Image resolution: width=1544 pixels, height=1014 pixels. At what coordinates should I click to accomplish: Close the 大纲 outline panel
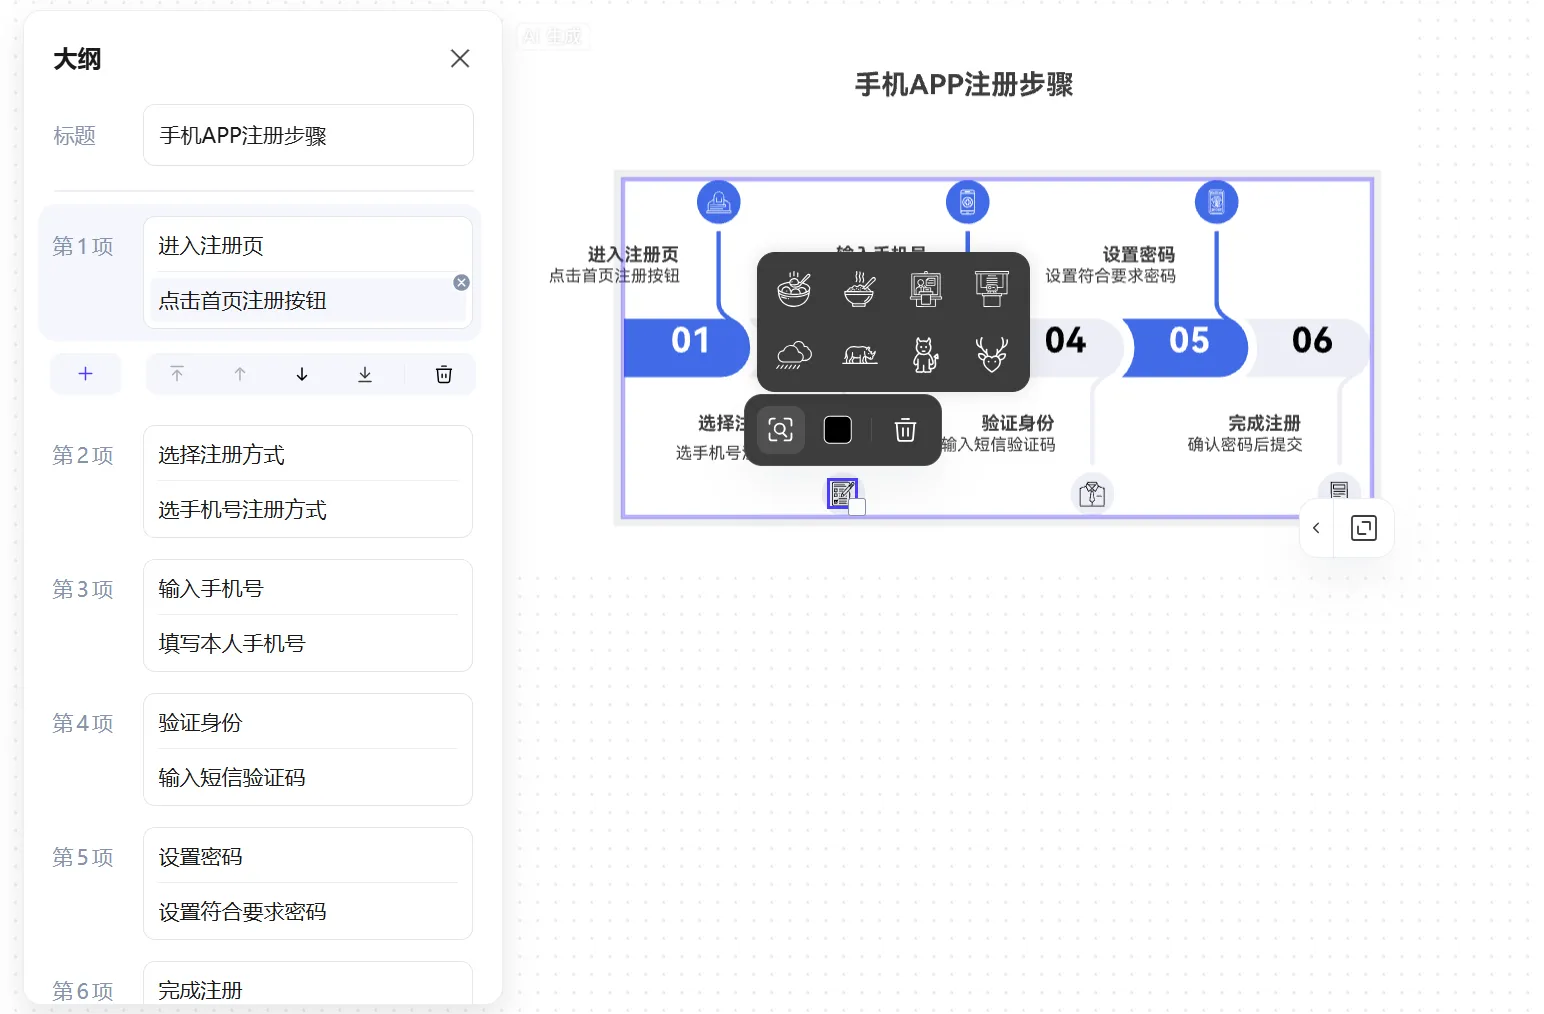460,59
